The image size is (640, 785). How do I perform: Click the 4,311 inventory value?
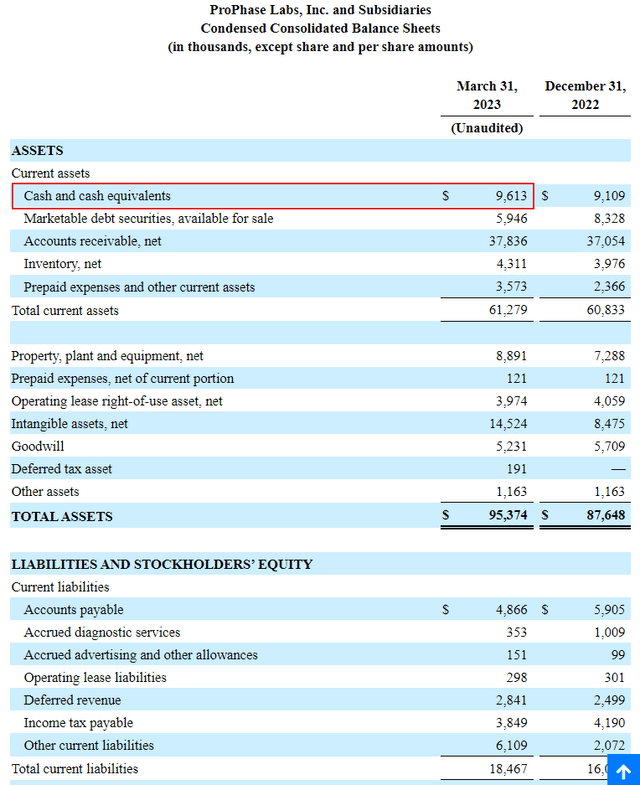(511, 264)
